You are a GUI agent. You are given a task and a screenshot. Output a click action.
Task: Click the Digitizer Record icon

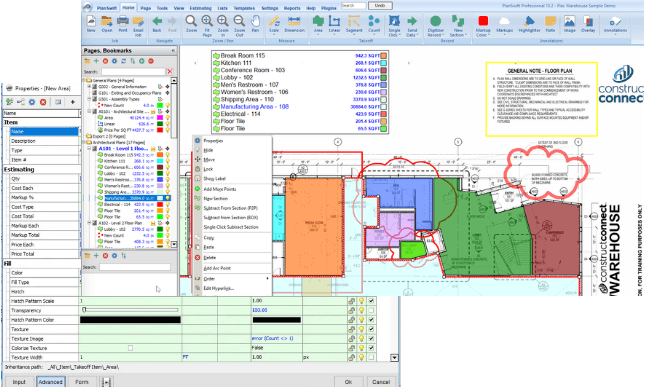pos(436,21)
